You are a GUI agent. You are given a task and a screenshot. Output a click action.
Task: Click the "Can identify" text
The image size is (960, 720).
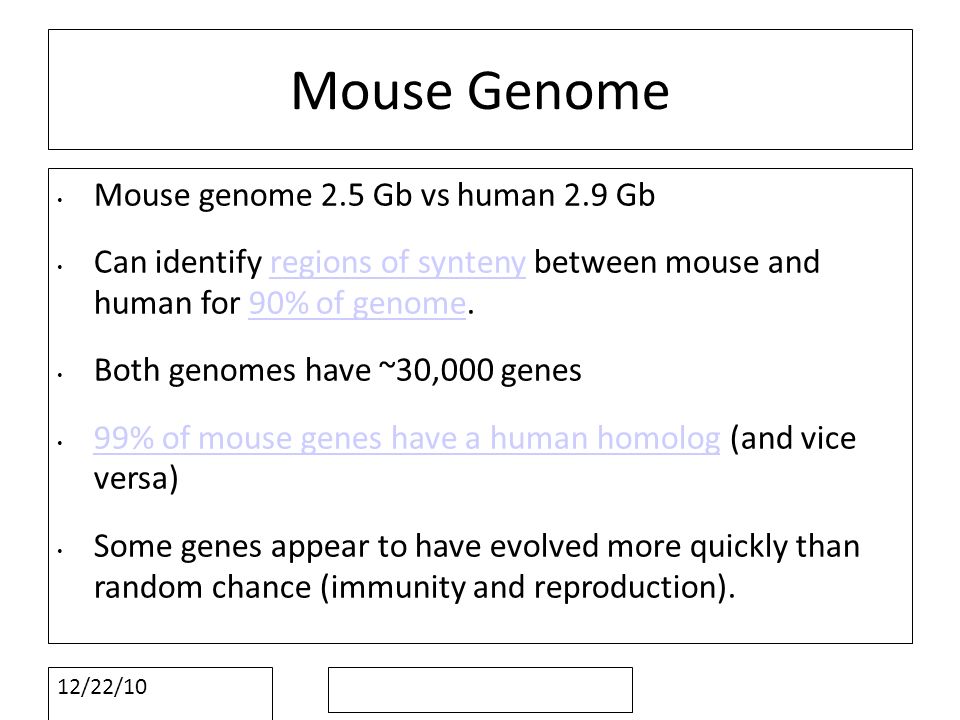(x=178, y=263)
